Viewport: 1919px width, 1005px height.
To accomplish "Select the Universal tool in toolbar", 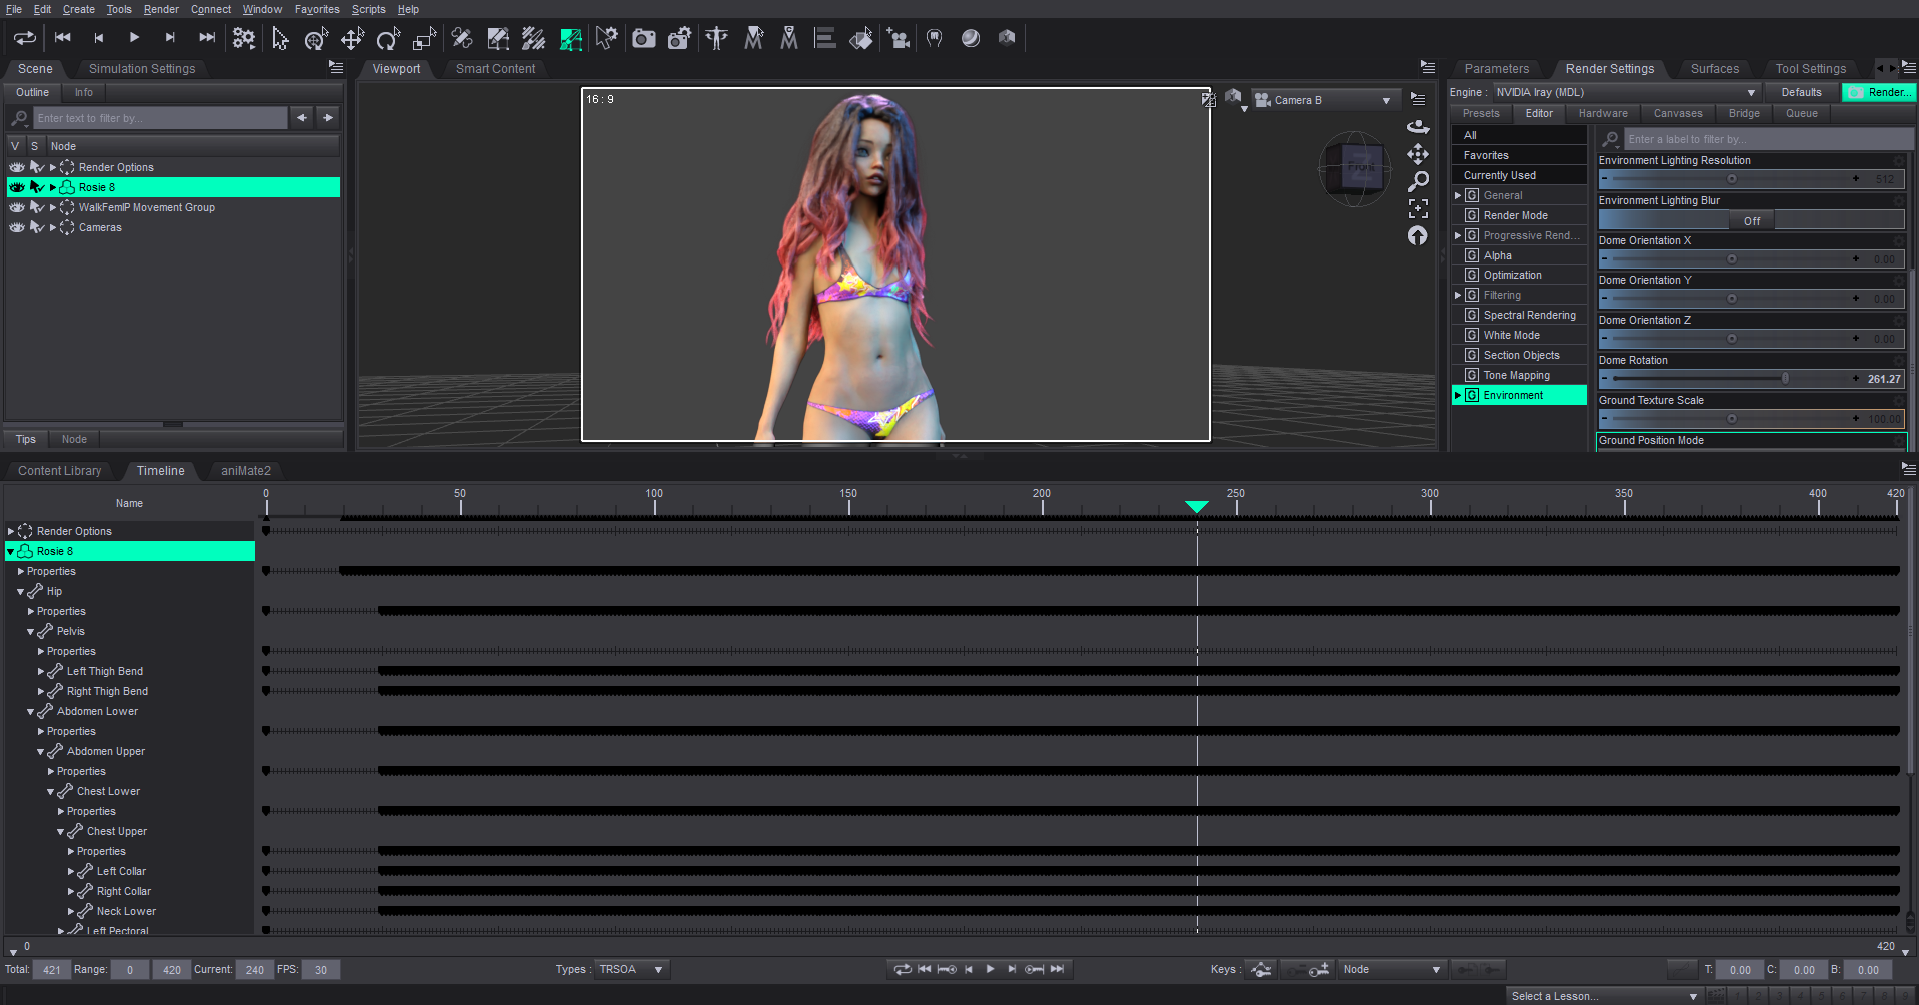I will pyautogui.click(x=316, y=39).
